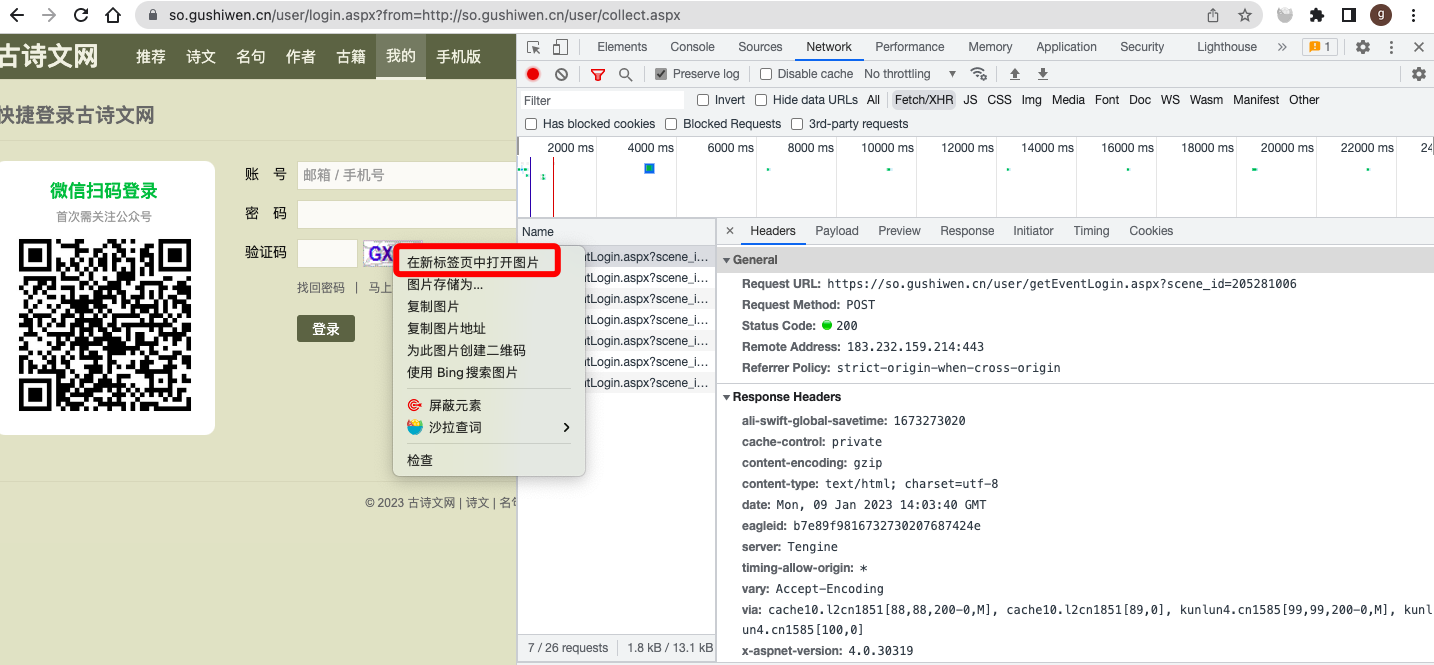
Task: Toggle the browser side panel icon
Action: tap(1349, 15)
